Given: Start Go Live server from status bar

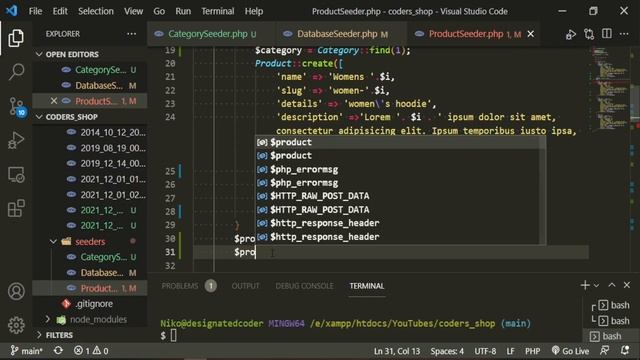Looking at the screenshot, I should point(570,351).
